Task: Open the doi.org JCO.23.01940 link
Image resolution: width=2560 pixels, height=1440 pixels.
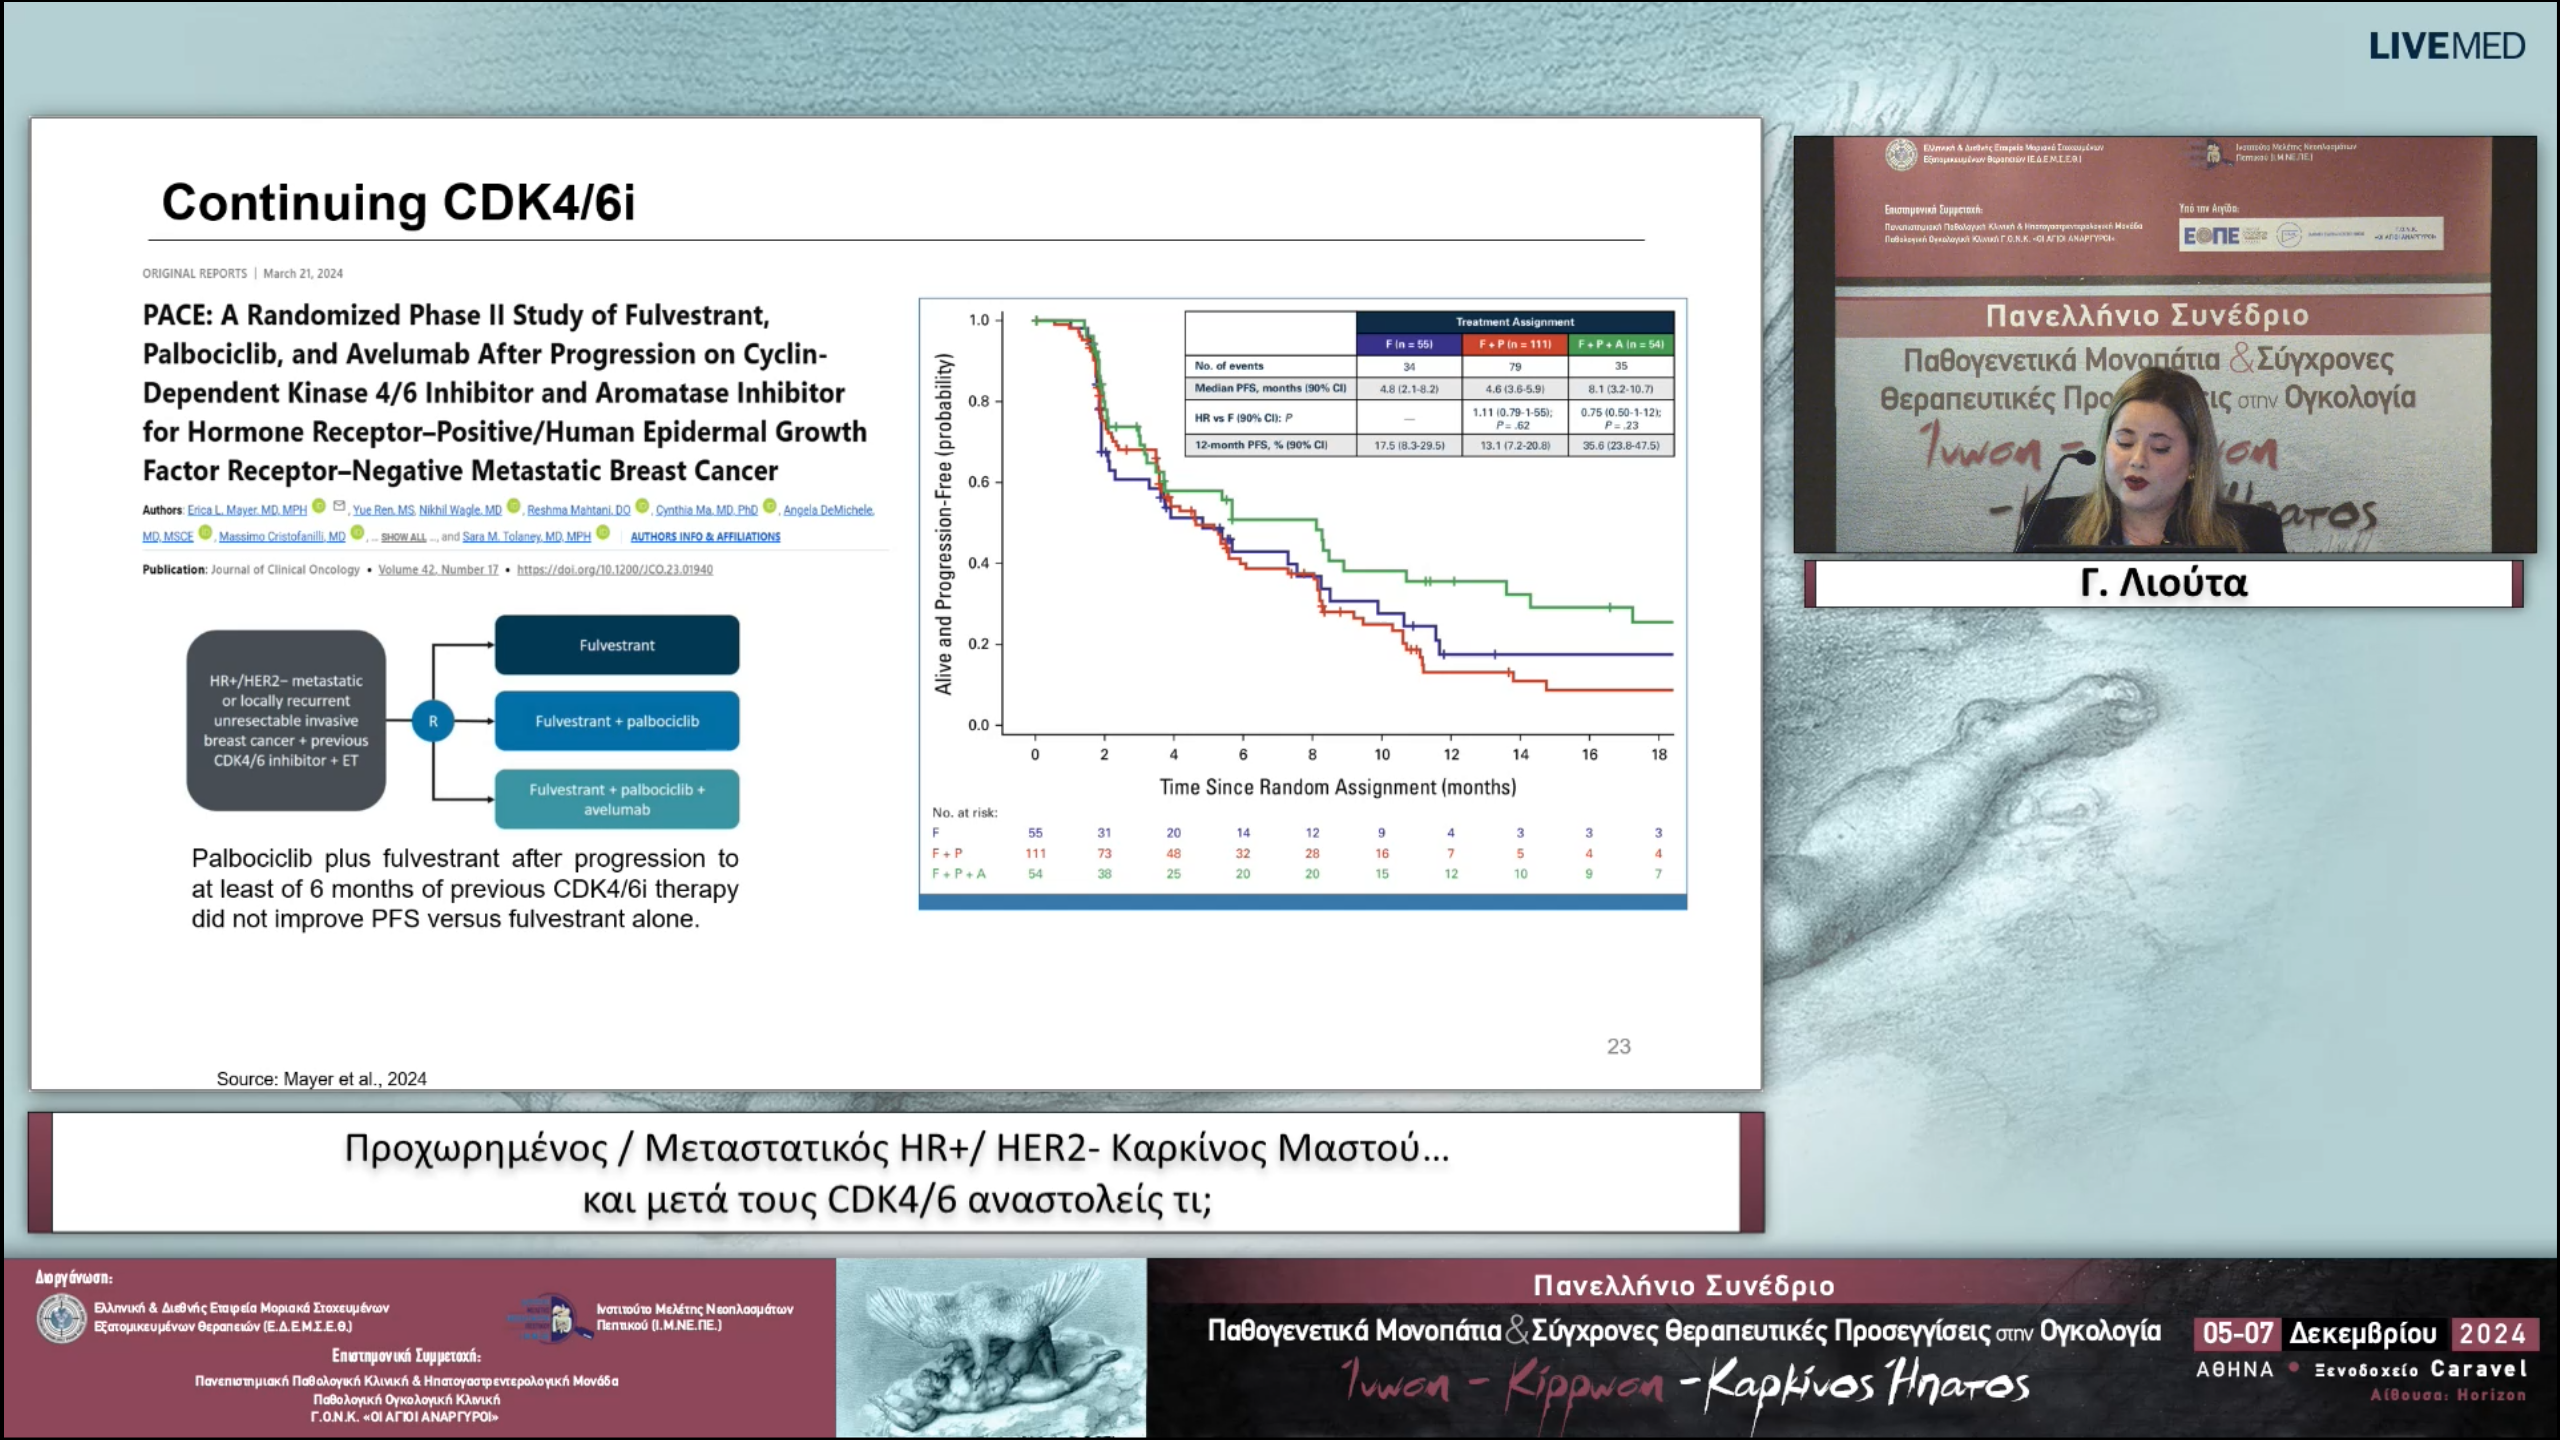Action: click(615, 570)
